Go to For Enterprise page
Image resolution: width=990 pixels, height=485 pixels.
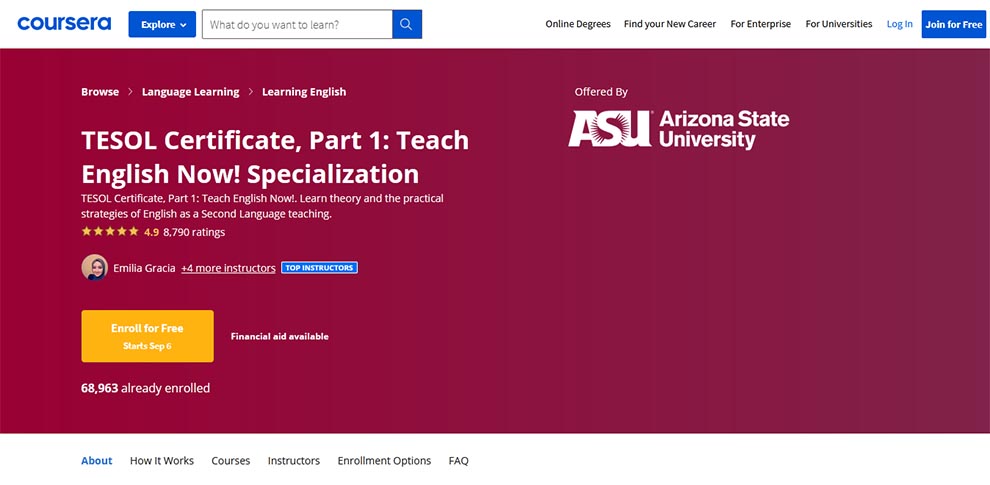[x=760, y=24]
